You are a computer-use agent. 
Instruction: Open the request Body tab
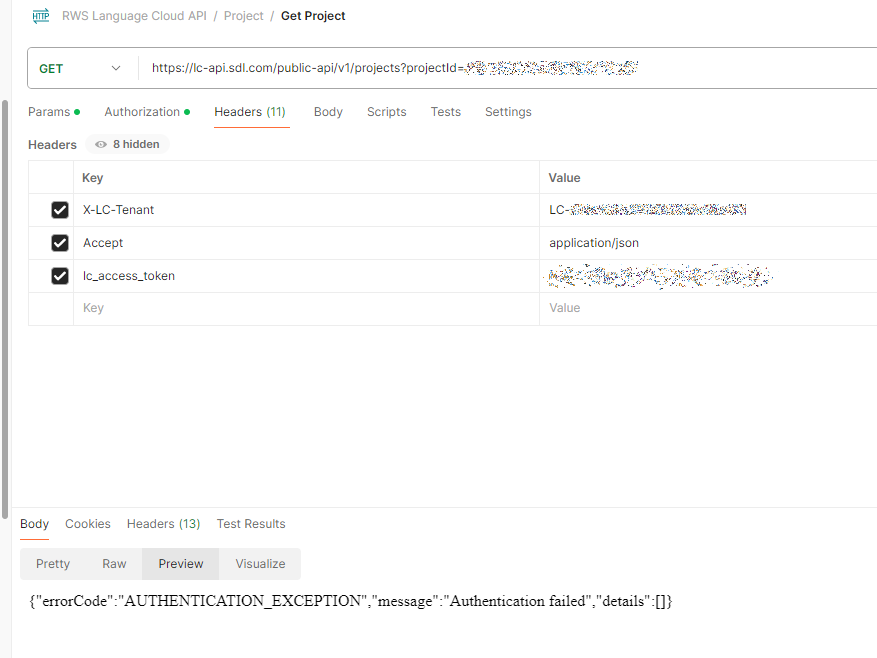point(328,112)
